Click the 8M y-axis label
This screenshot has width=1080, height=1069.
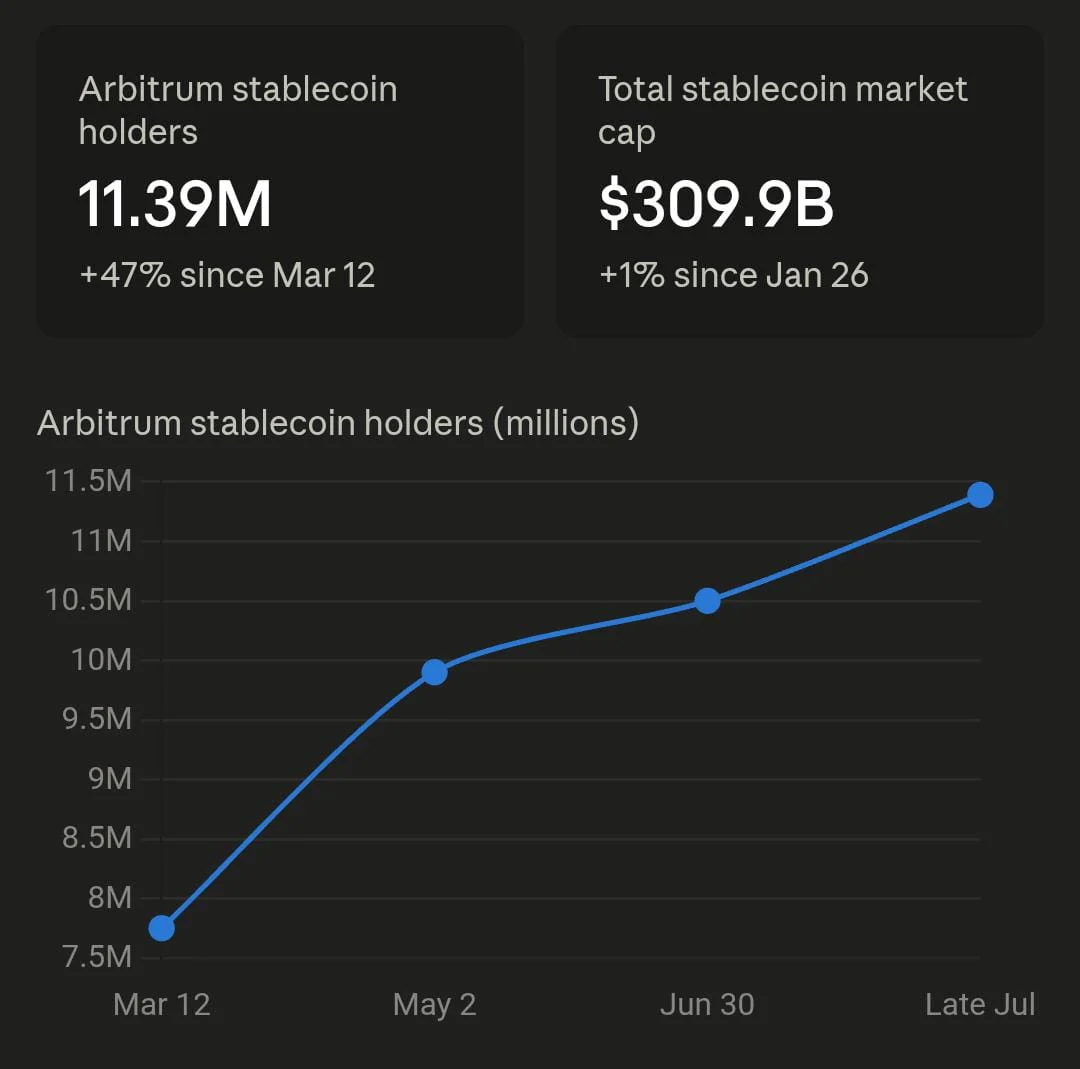[110, 897]
